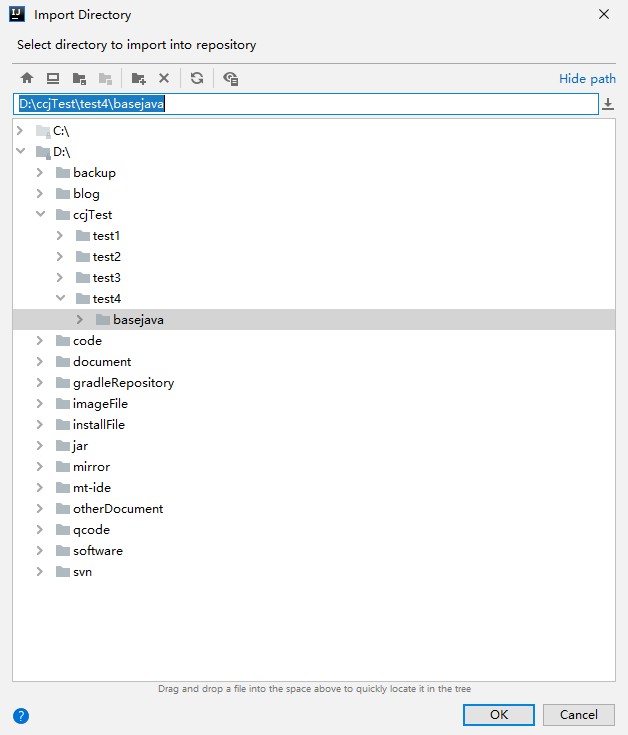The image size is (628, 735).
Task: Collapse the test4 folder
Action: 60,299
